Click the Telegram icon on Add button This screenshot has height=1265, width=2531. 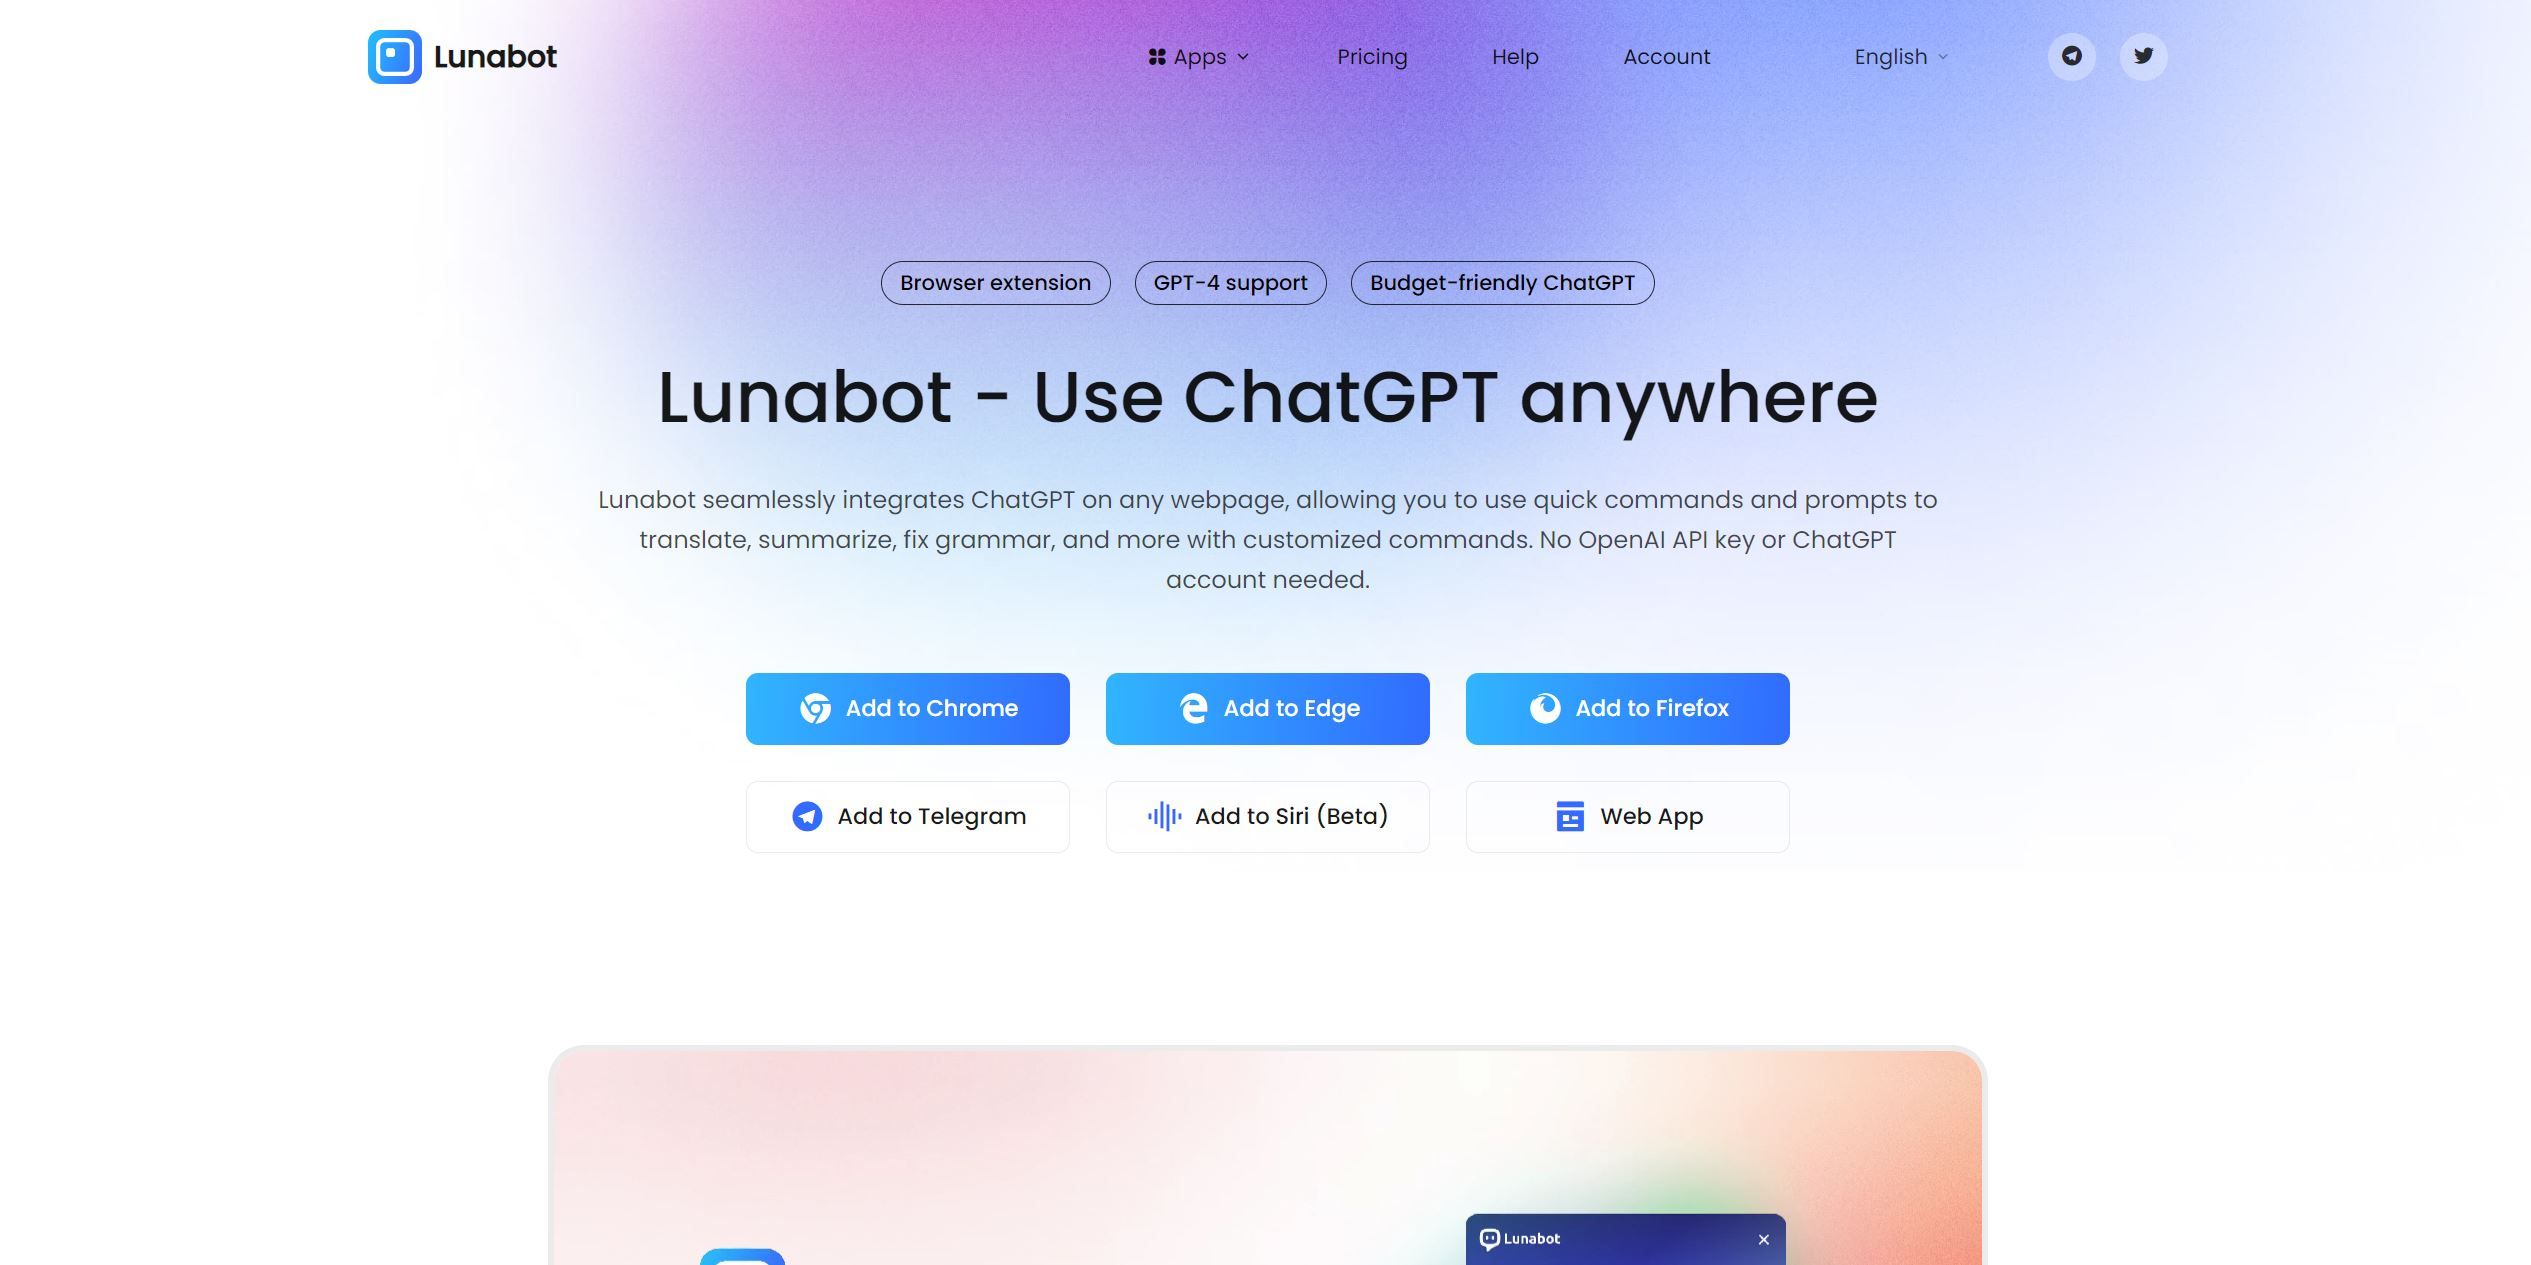tap(804, 816)
